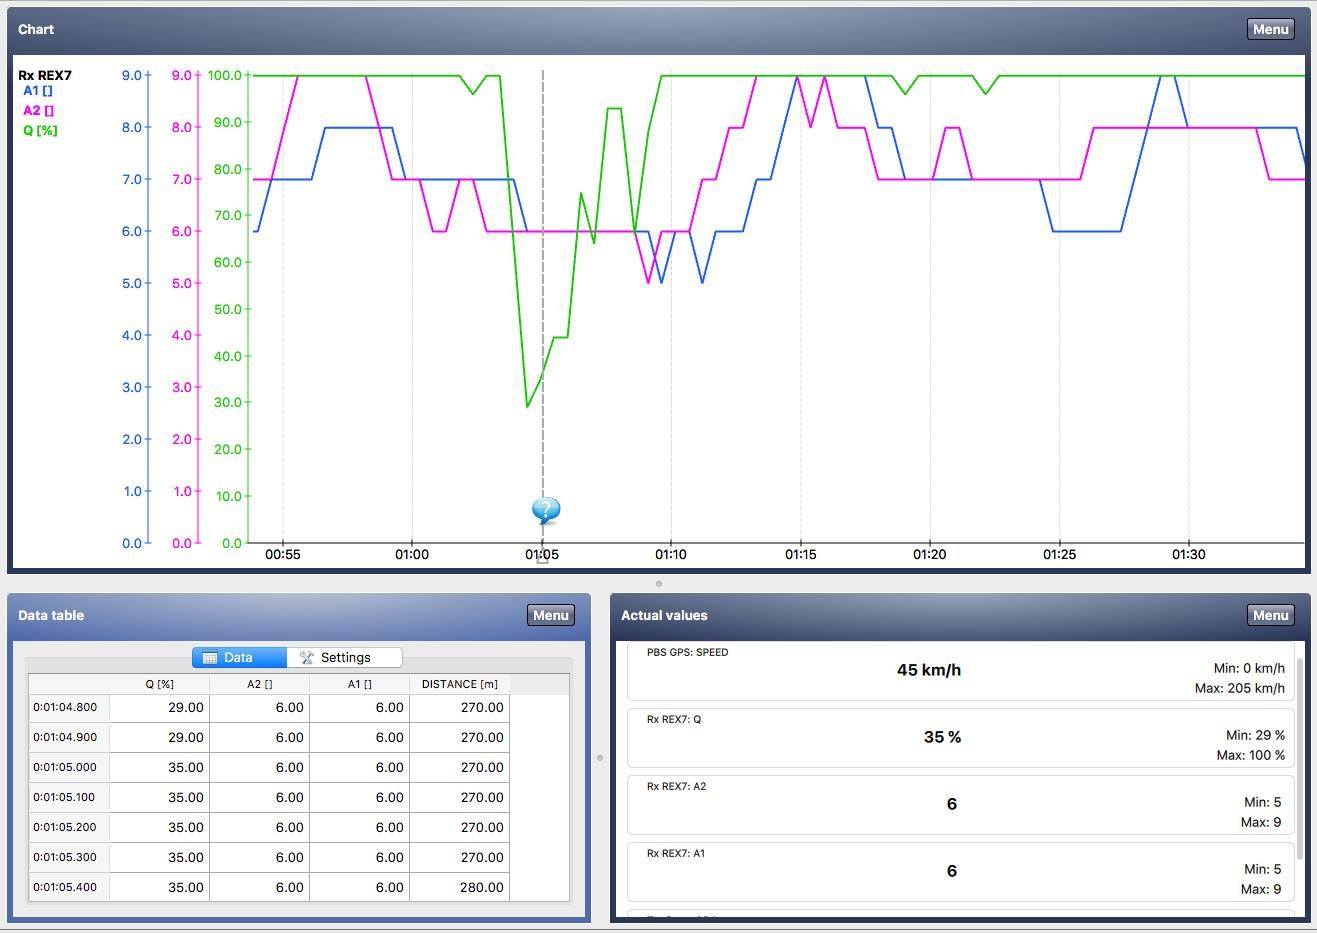
Task: Click the Actual values panel scrollbar
Action: tap(1300, 760)
